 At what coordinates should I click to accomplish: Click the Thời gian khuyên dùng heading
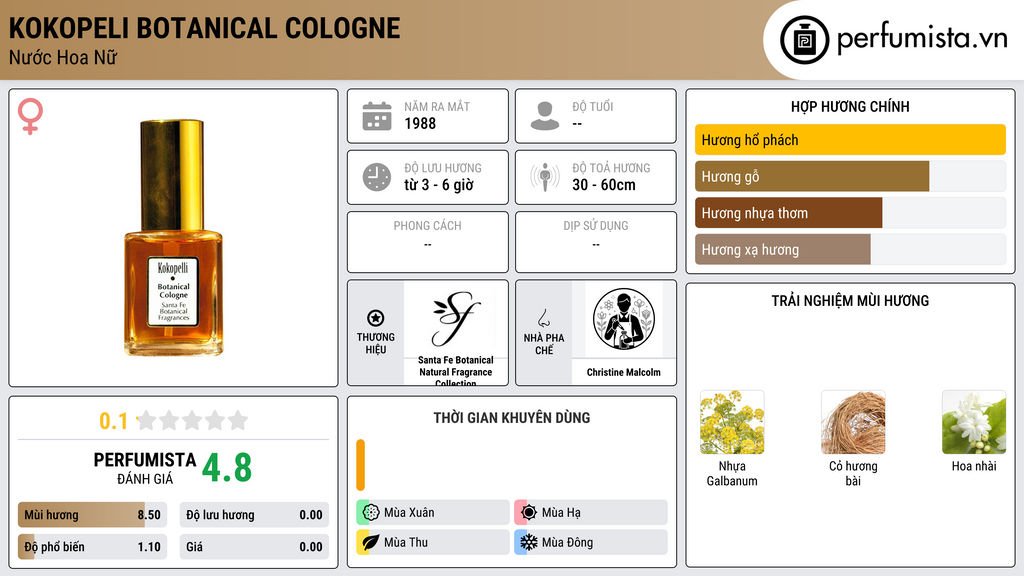click(512, 418)
